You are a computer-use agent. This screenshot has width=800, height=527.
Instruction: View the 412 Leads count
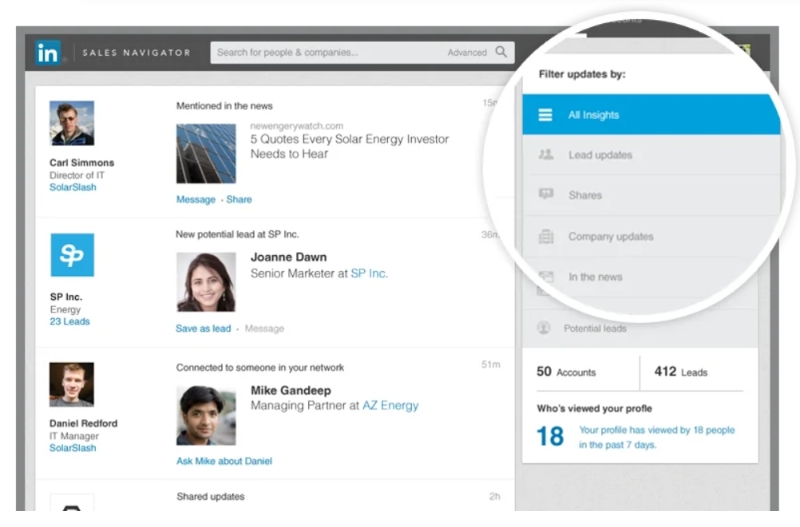point(680,372)
